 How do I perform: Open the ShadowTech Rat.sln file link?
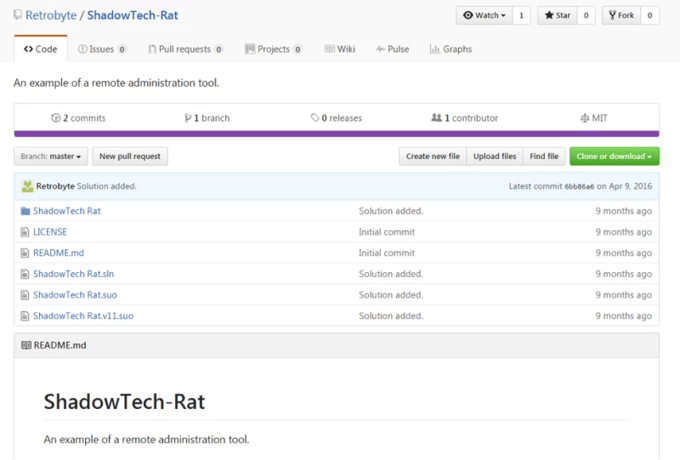tap(73, 274)
